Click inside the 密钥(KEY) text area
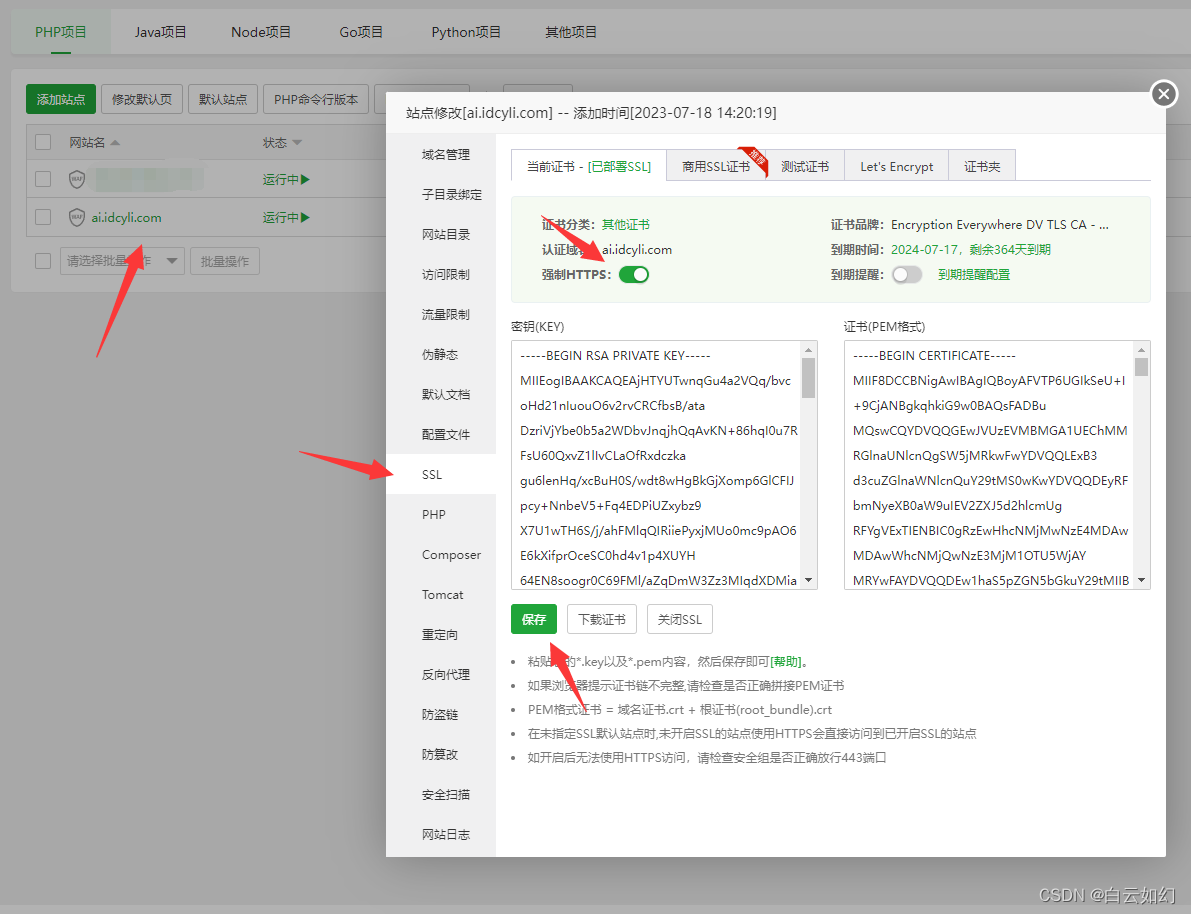This screenshot has width=1191, height=914. tap(657, 465)
